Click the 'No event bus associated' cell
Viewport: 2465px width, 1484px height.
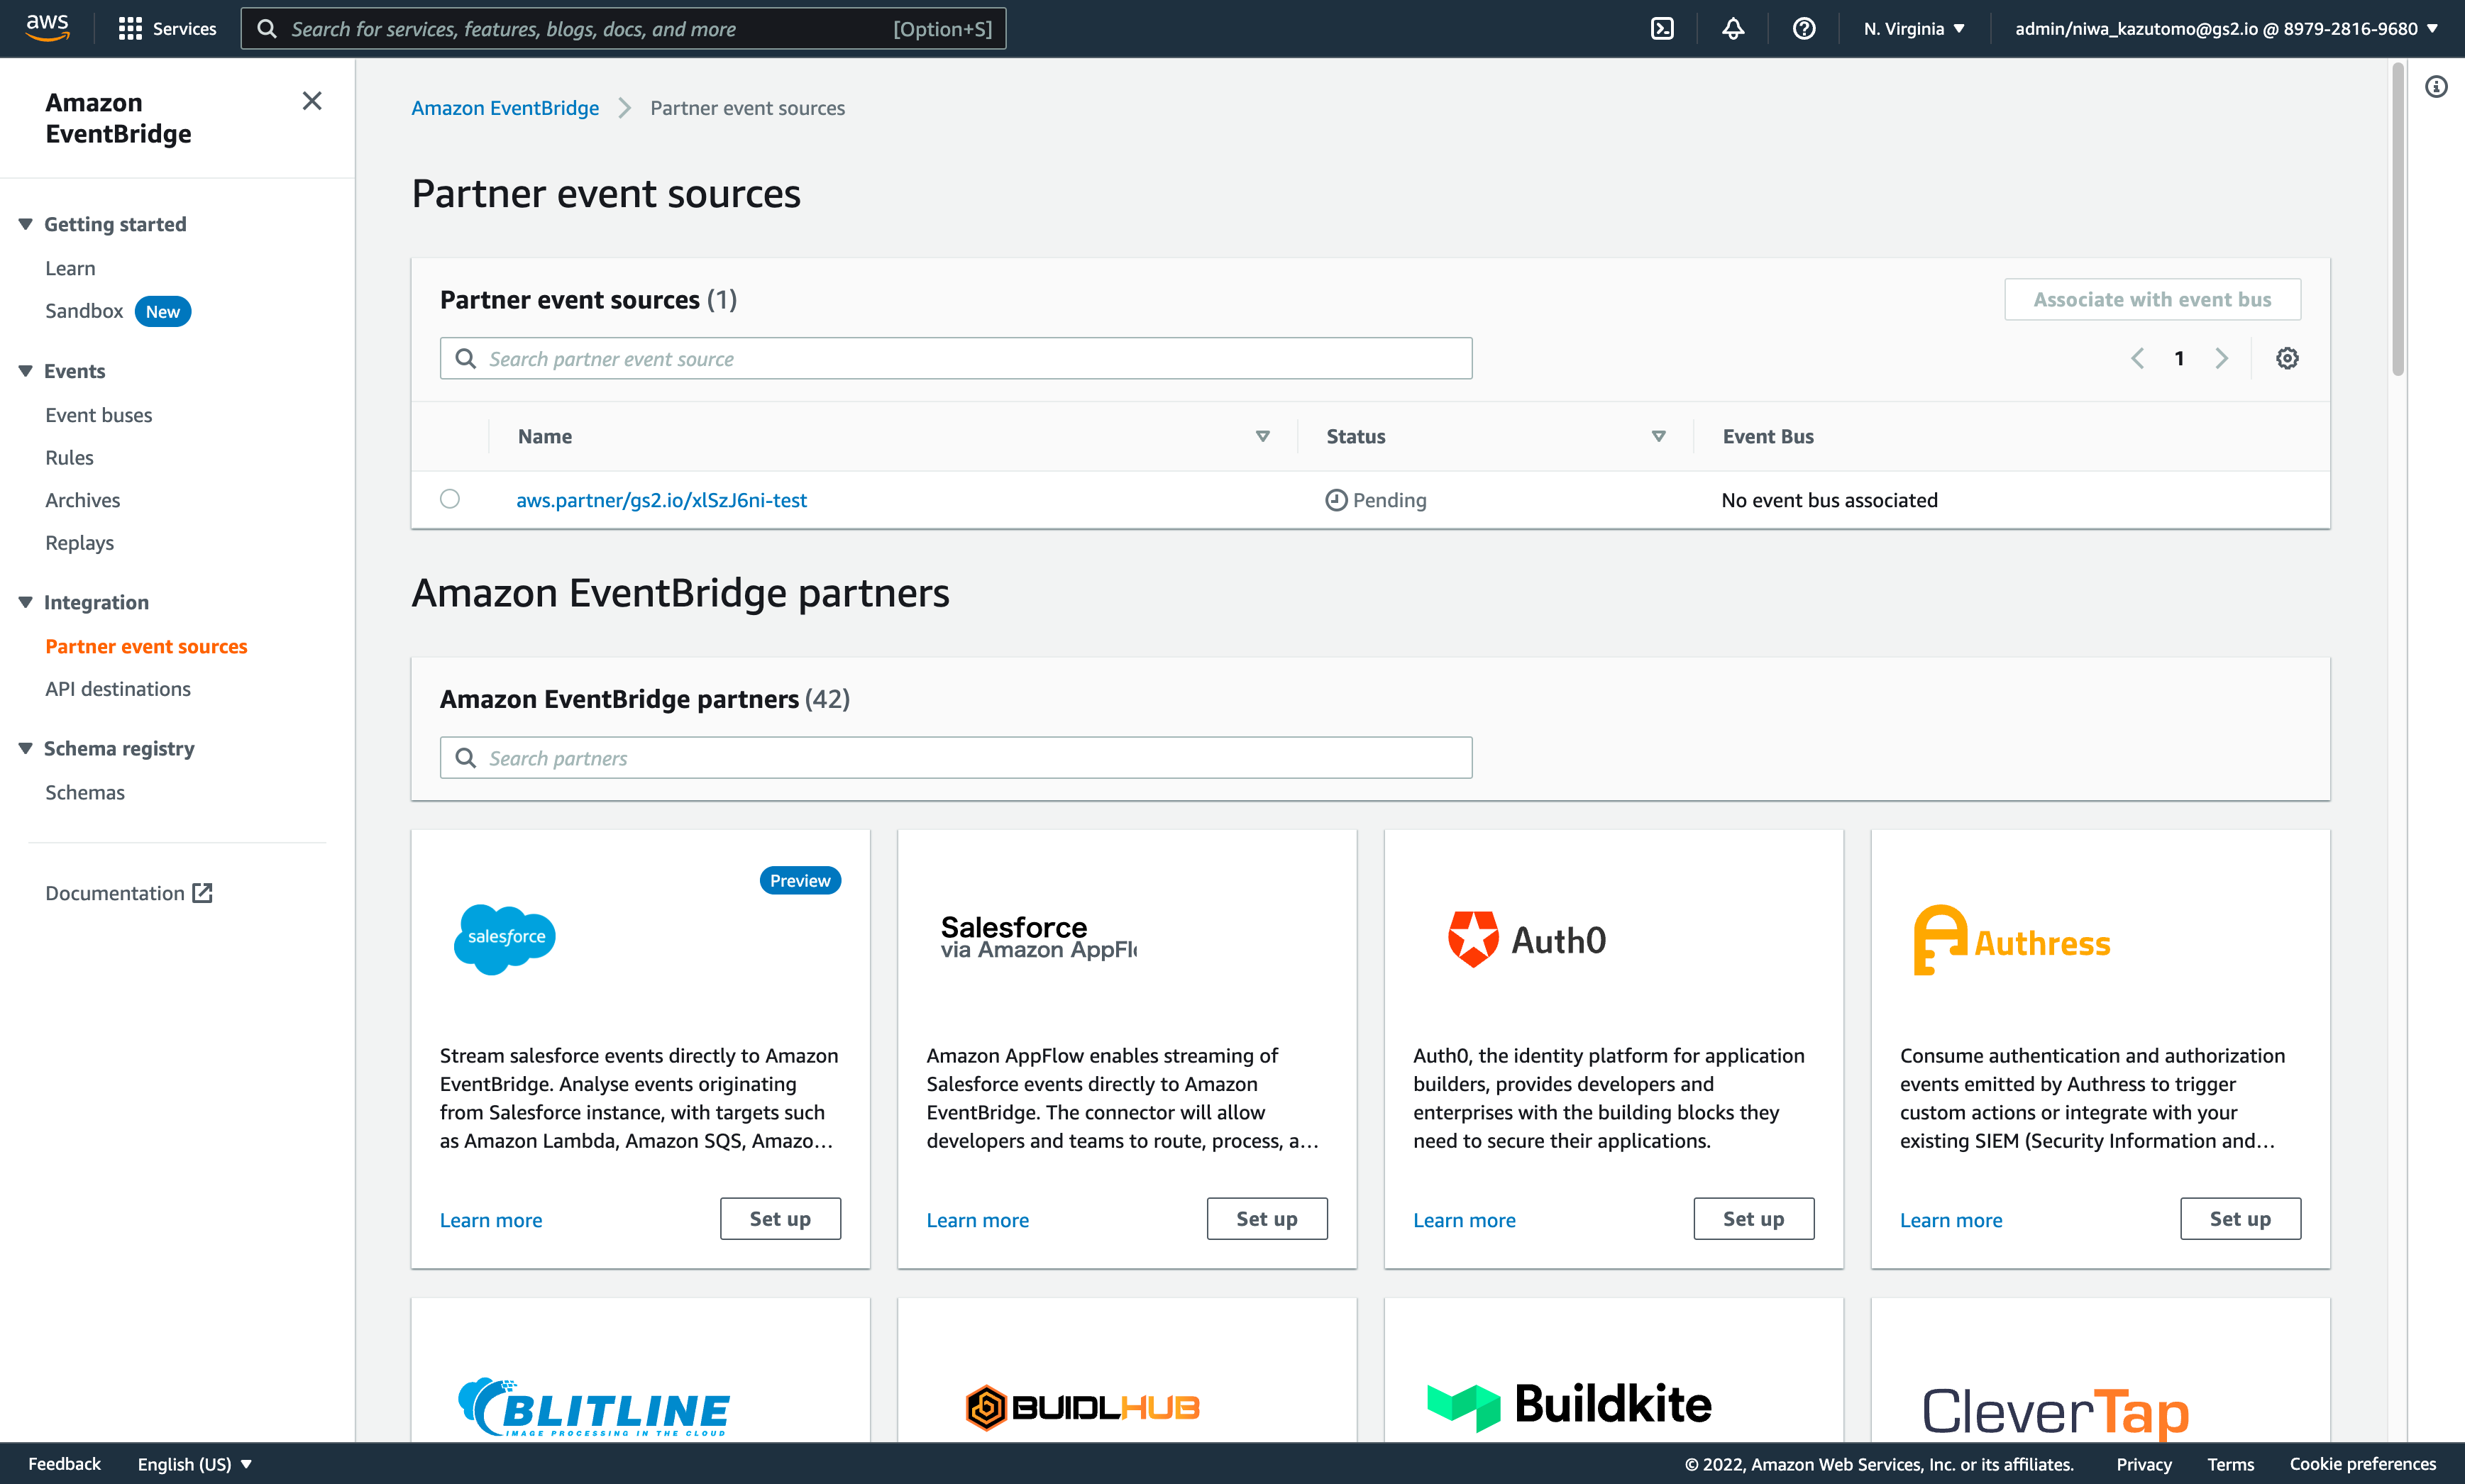[x=1829, y=500]
